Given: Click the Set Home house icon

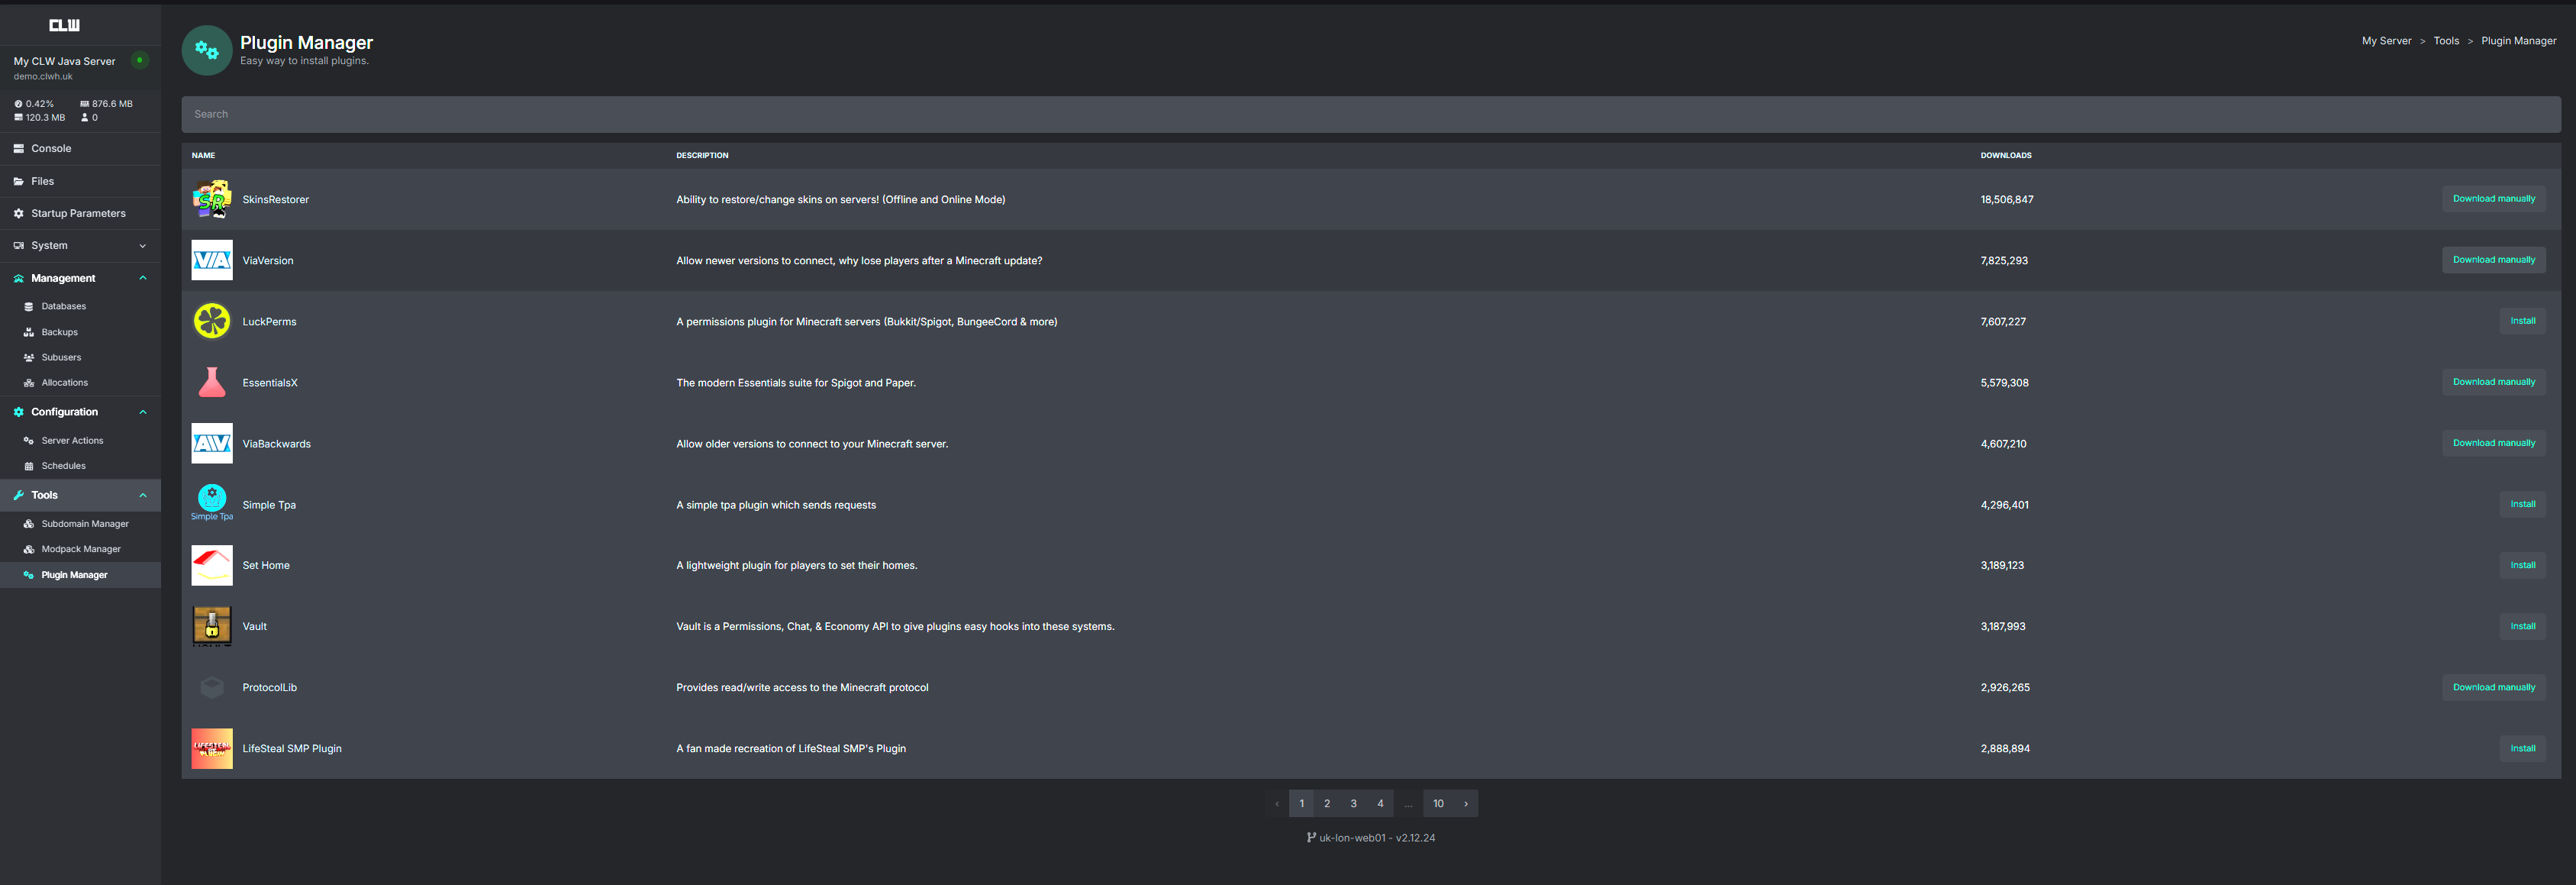Looking at the screenshot, I should (x=212, y=565).
